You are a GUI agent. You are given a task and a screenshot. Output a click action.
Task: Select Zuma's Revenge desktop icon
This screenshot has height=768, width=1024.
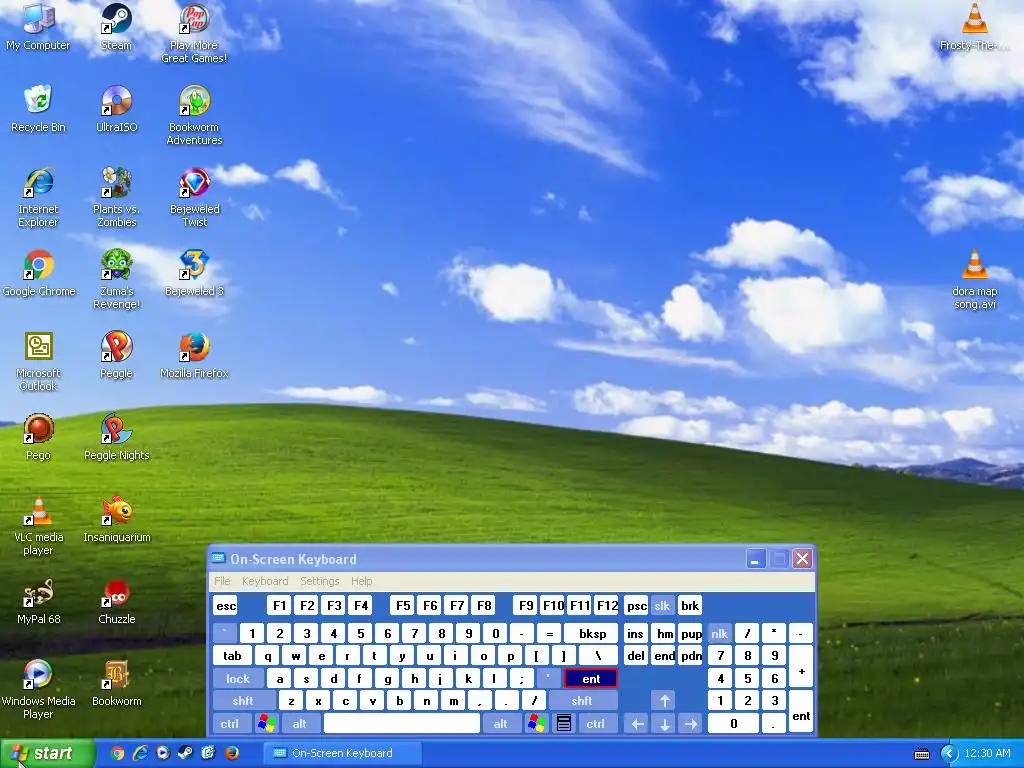[116, 280]
